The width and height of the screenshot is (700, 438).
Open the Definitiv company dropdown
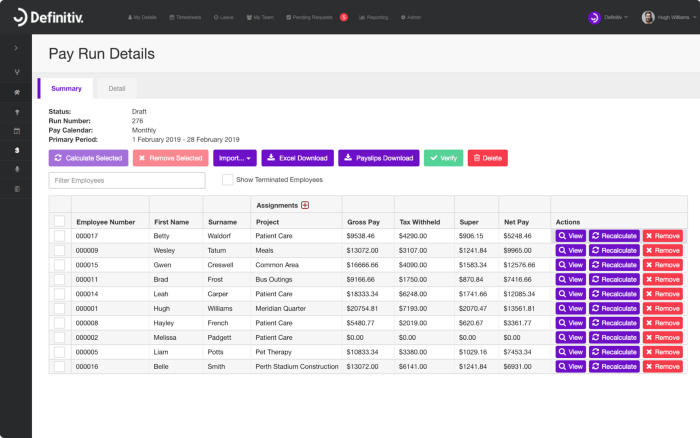608,17
